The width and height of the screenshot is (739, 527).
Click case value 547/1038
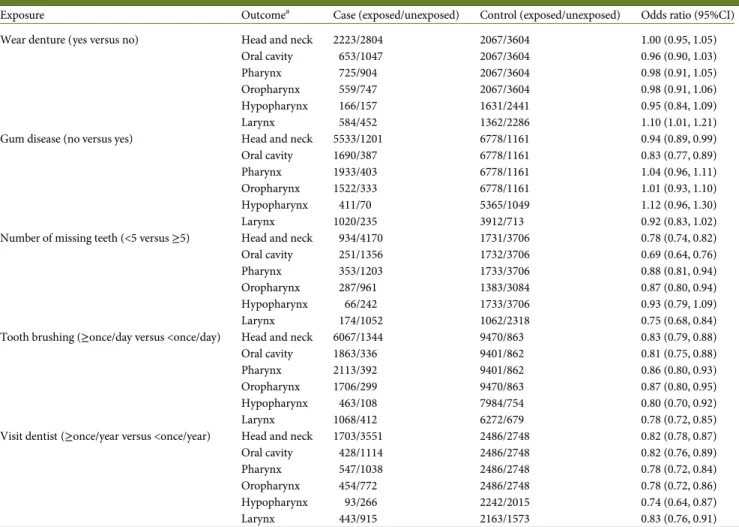[x=361, y=469]
